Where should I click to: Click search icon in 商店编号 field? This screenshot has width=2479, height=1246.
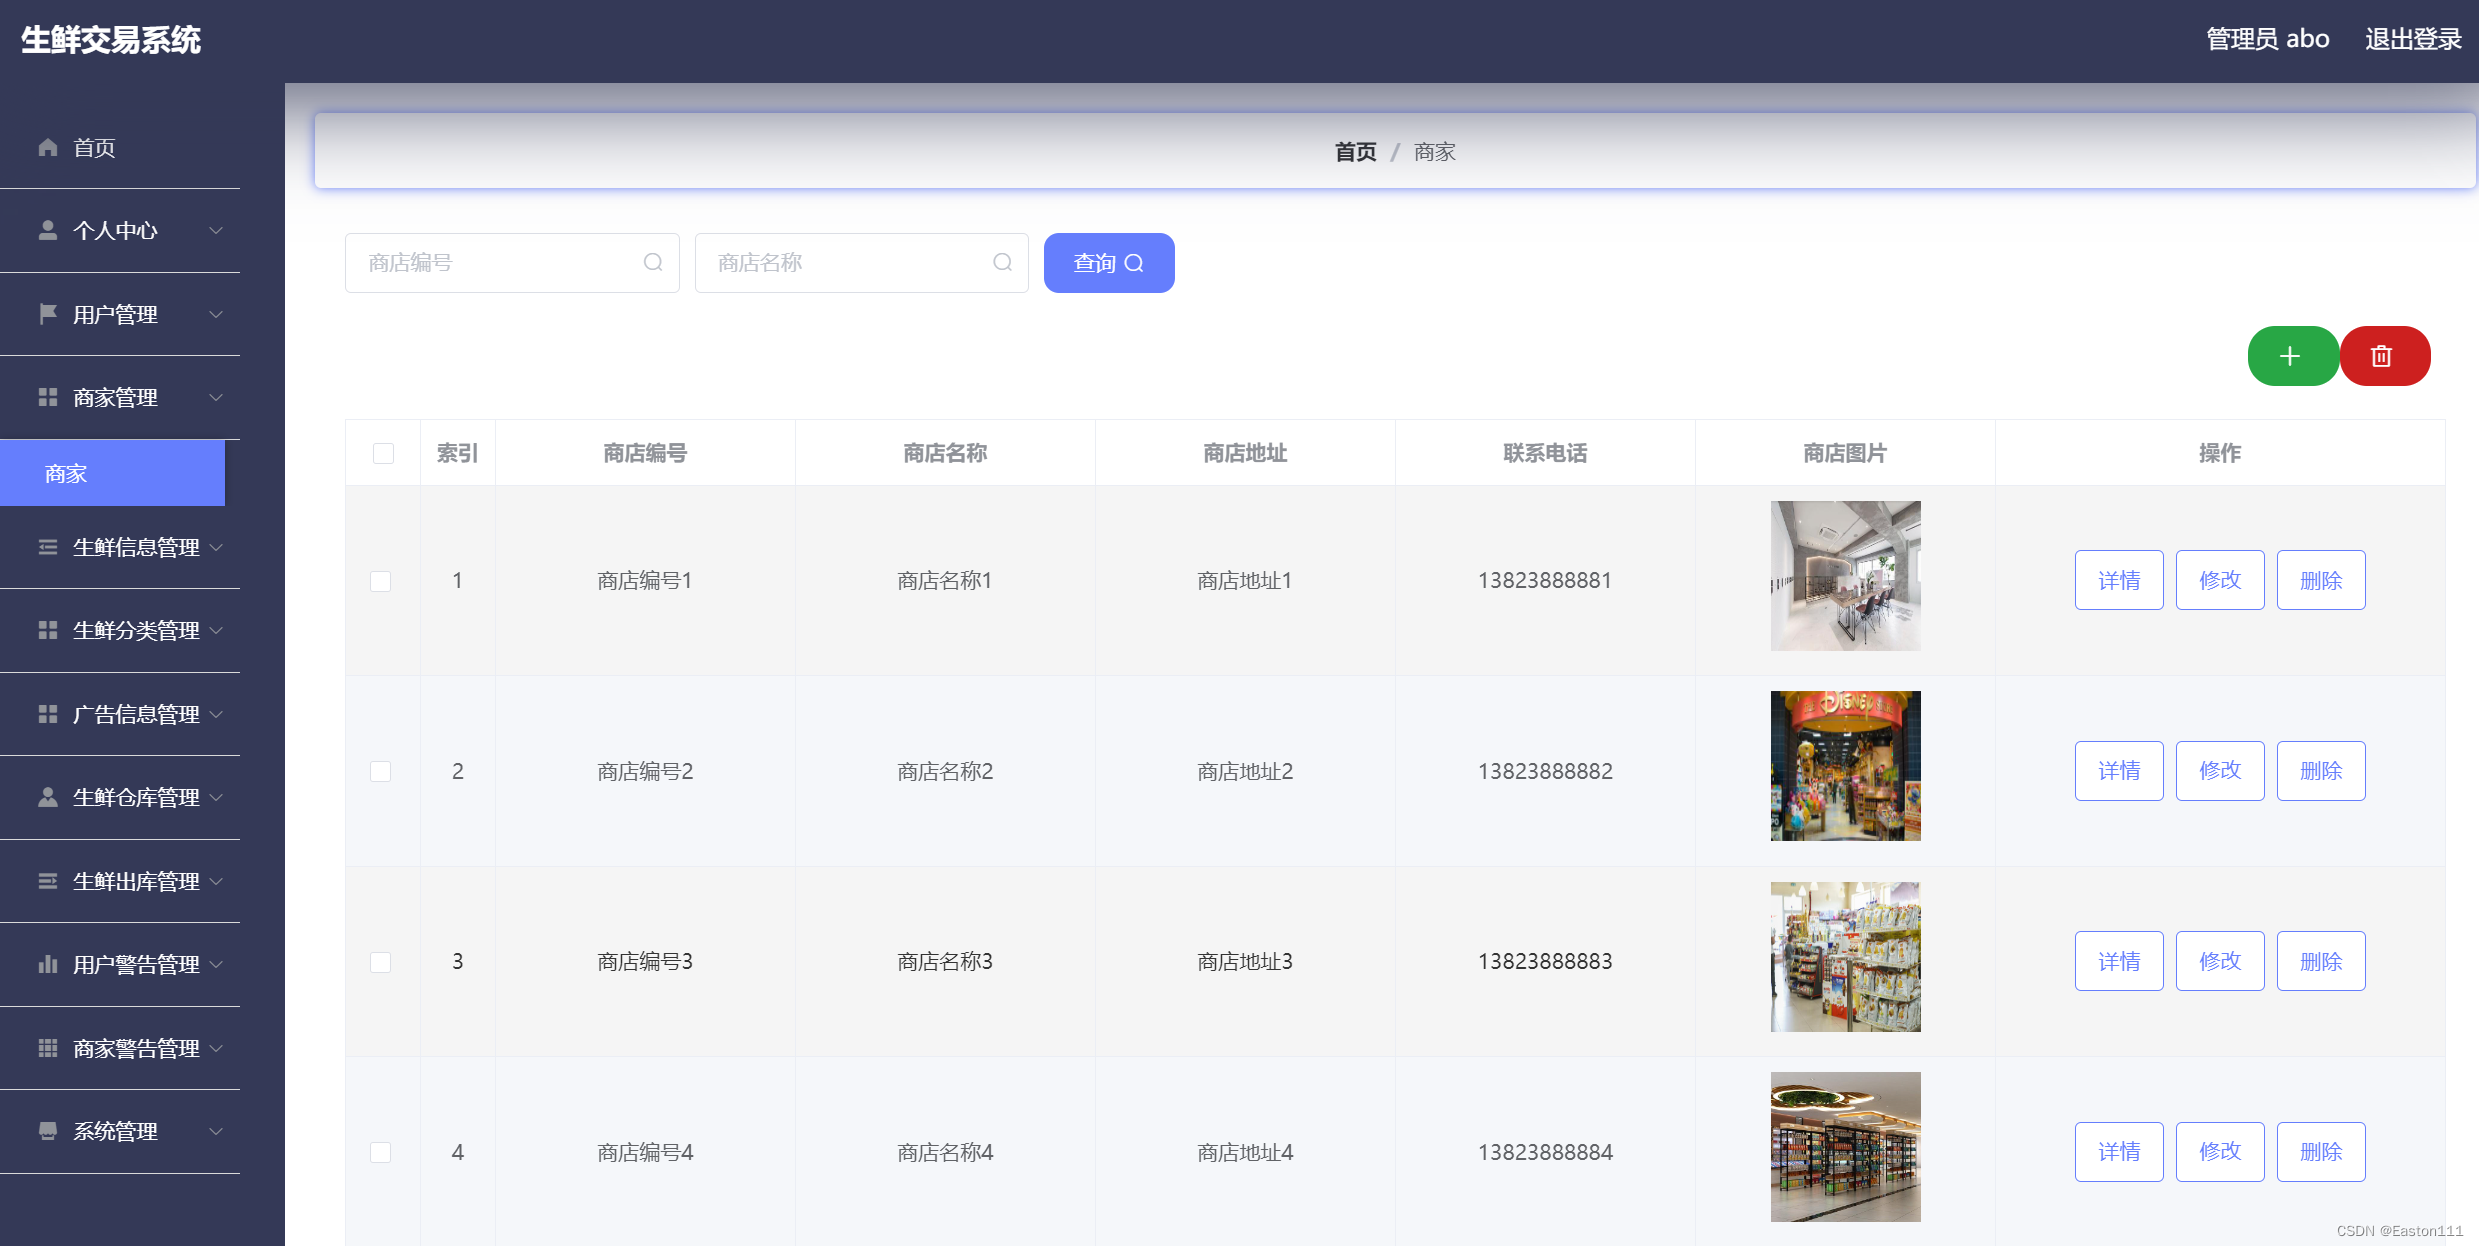point(653,262)
